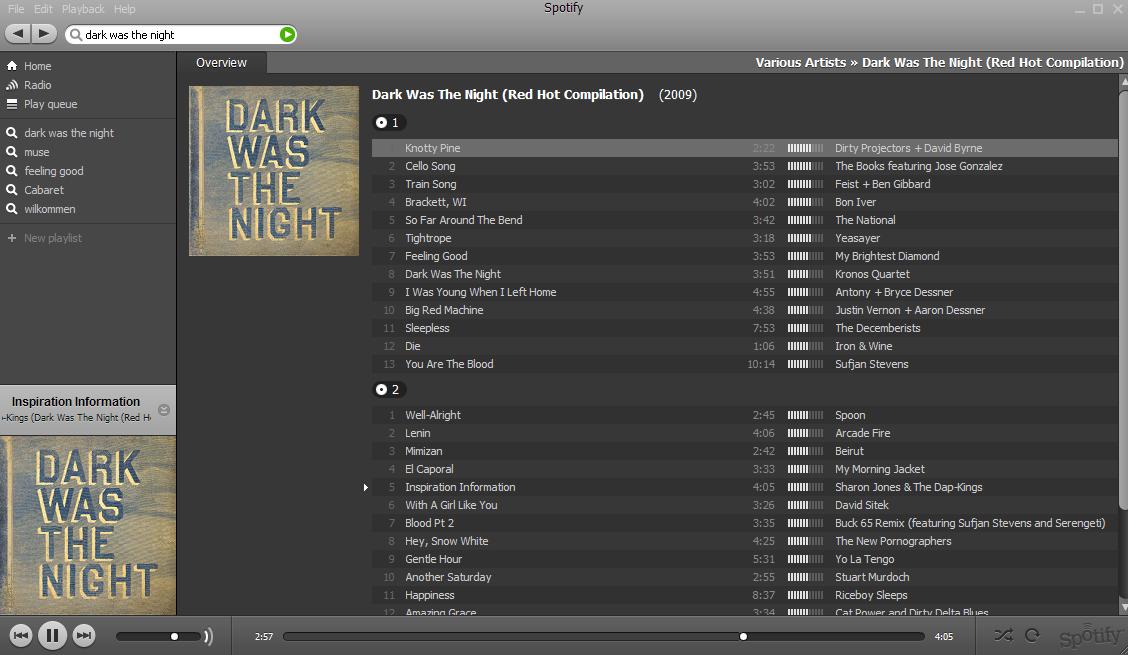1128x655 pixels.
Task: Switch to the Overview tab
Action: (221, 62)
